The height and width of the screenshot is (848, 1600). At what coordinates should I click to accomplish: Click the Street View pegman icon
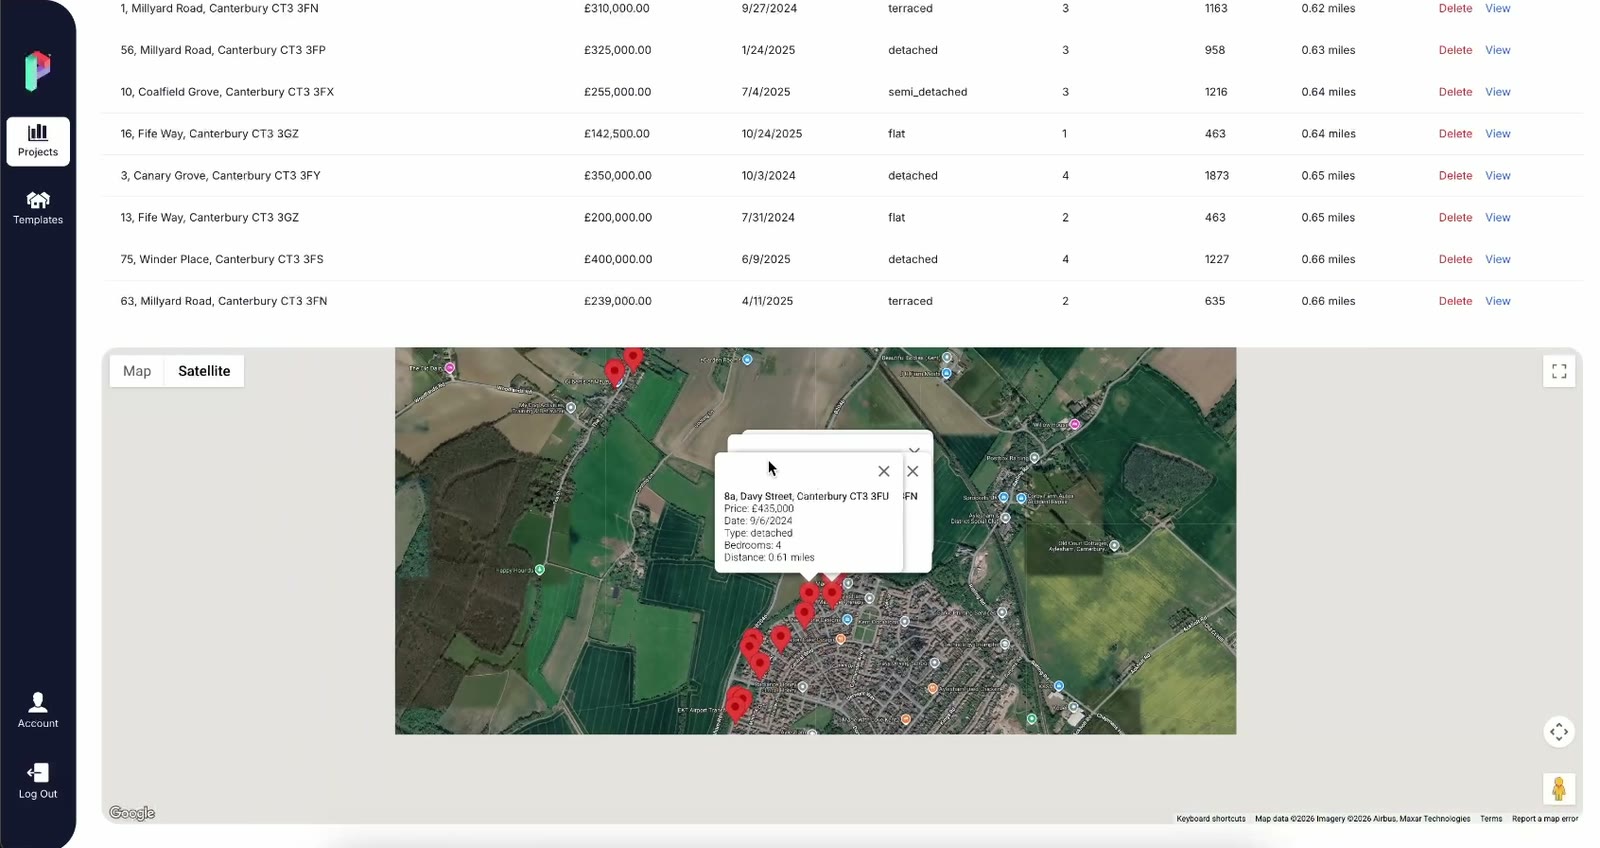(1559, 789)
